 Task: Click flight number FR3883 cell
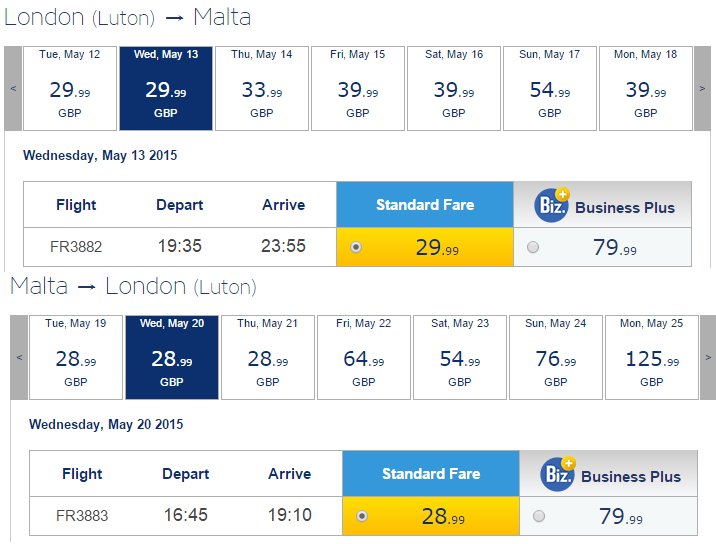[x=82, y=516]
